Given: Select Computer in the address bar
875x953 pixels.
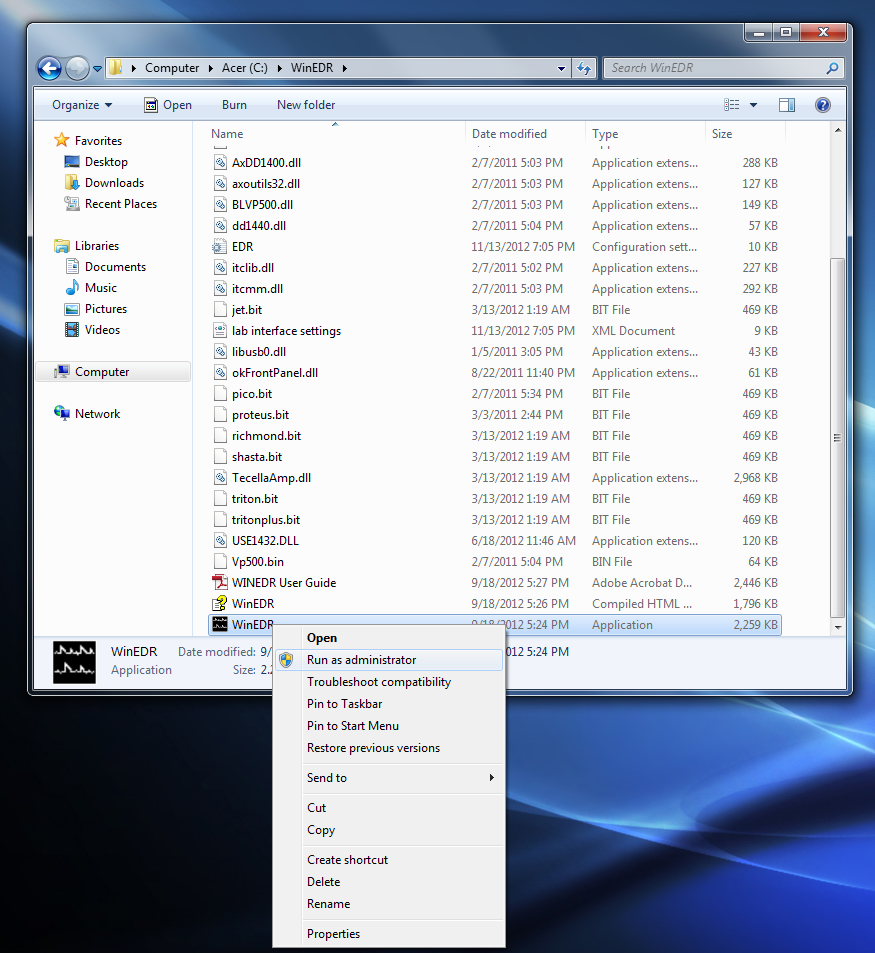Looking at the screenshot, I should tap(172, 68).
